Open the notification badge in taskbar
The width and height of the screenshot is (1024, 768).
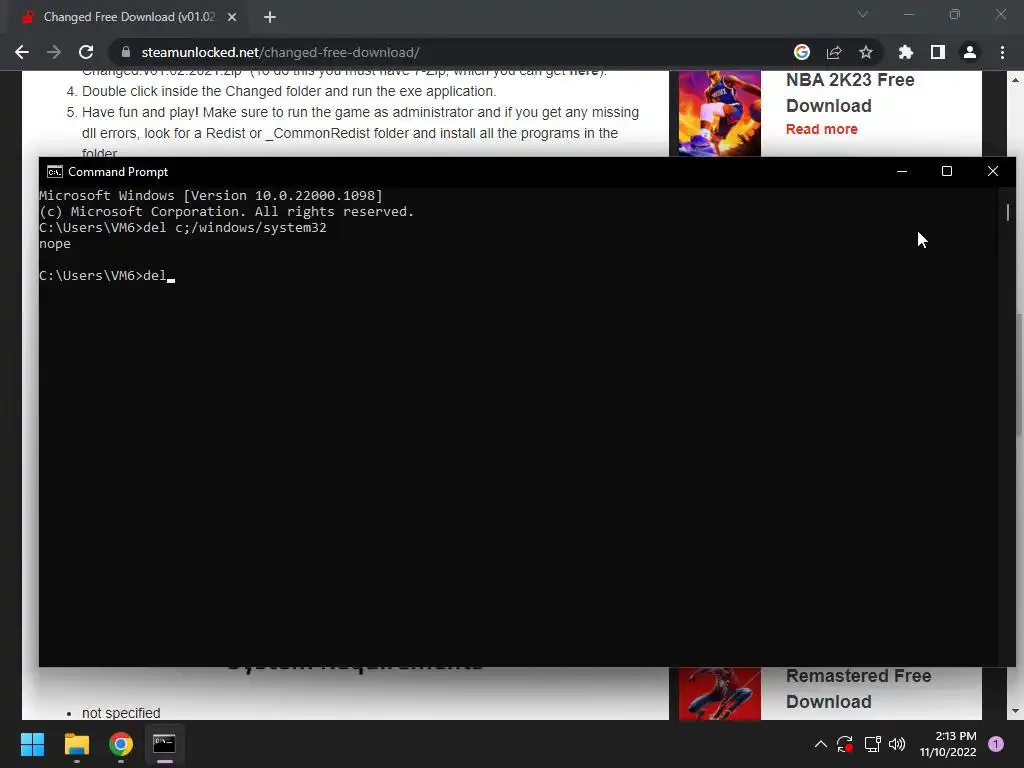[996, 744]
